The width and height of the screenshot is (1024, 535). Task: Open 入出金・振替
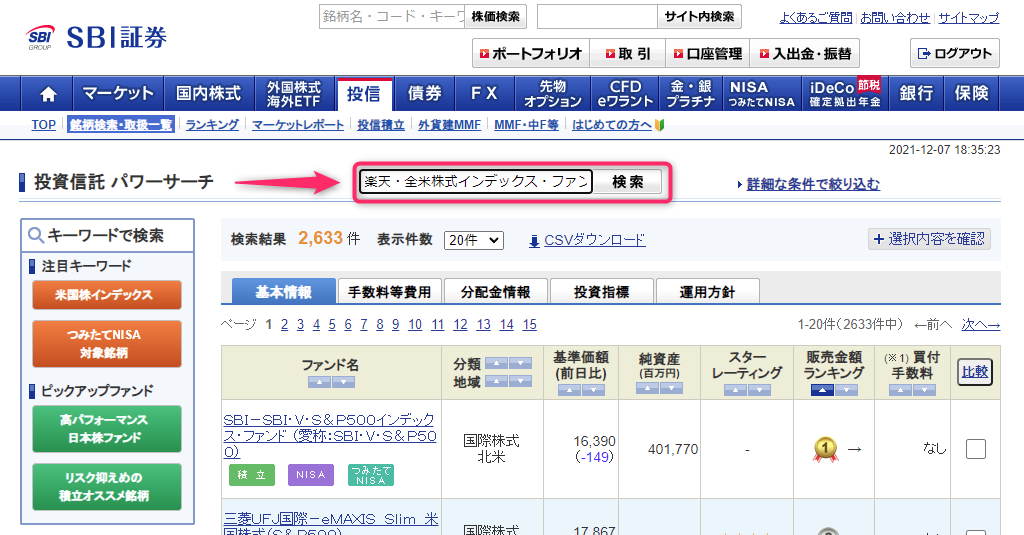click(805, 54)
